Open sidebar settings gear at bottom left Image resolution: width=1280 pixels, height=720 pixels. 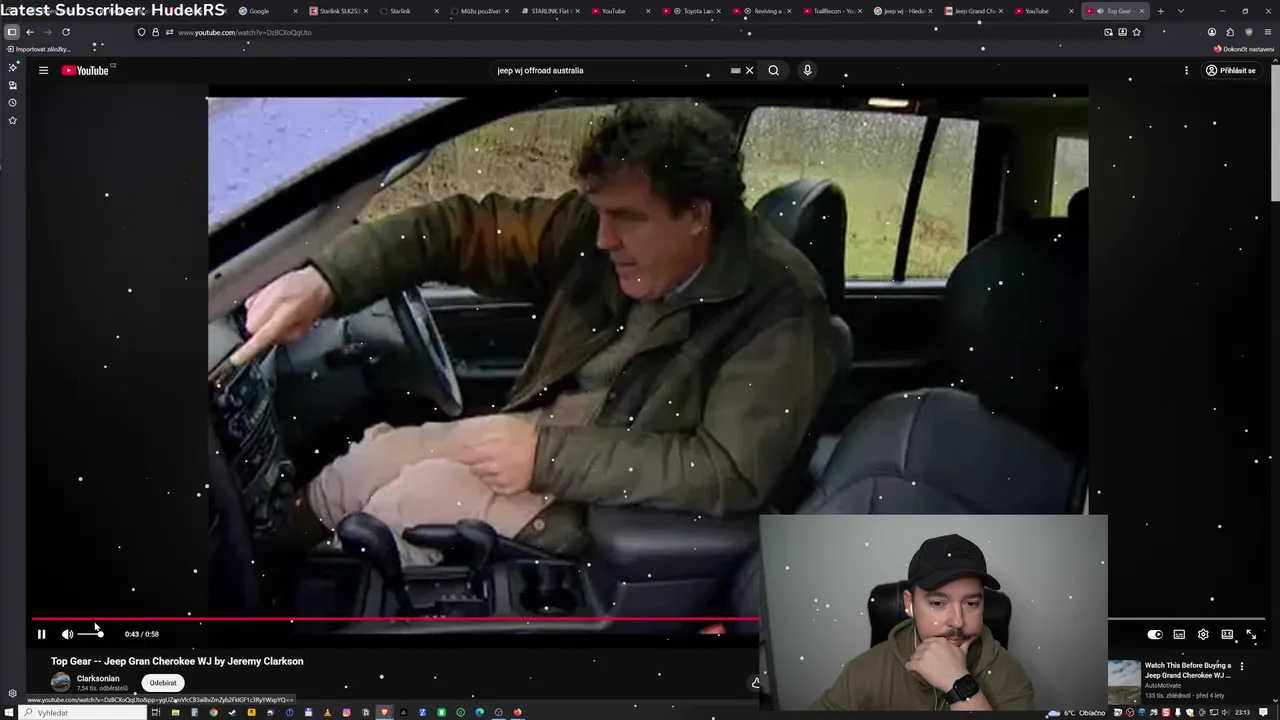12,693
